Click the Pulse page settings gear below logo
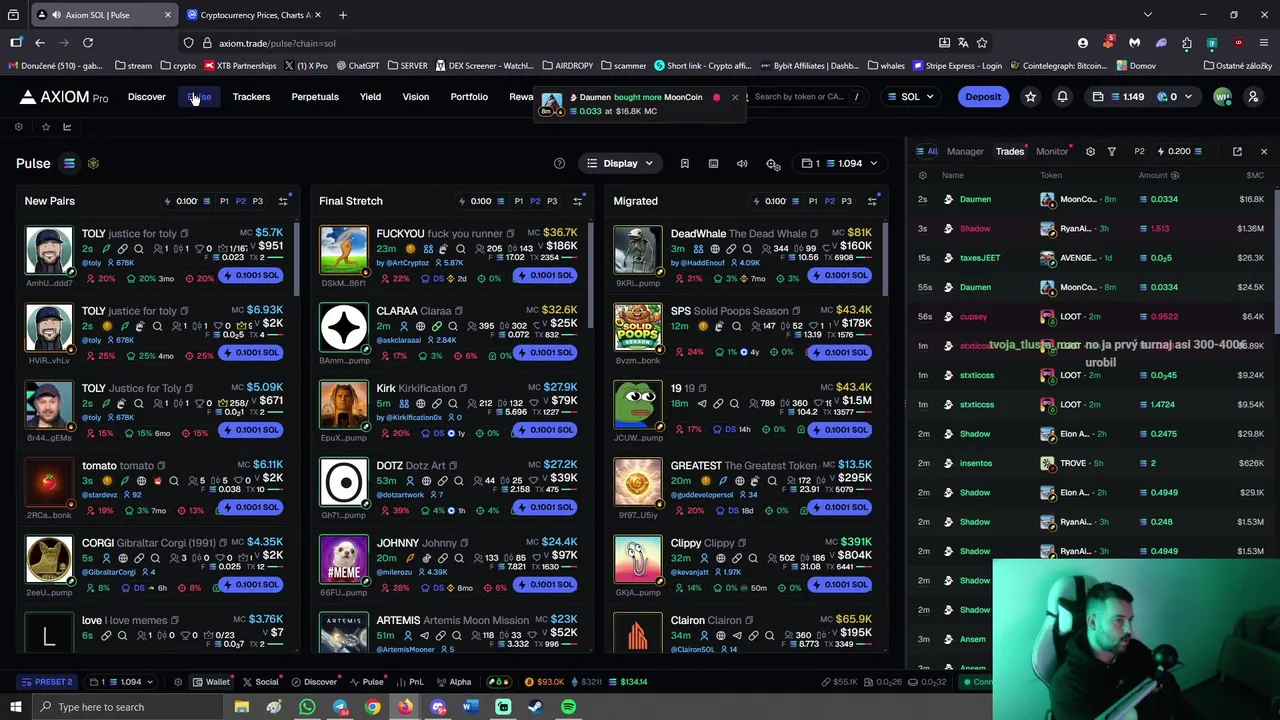The image size is (1280, 720). [18, 127]
